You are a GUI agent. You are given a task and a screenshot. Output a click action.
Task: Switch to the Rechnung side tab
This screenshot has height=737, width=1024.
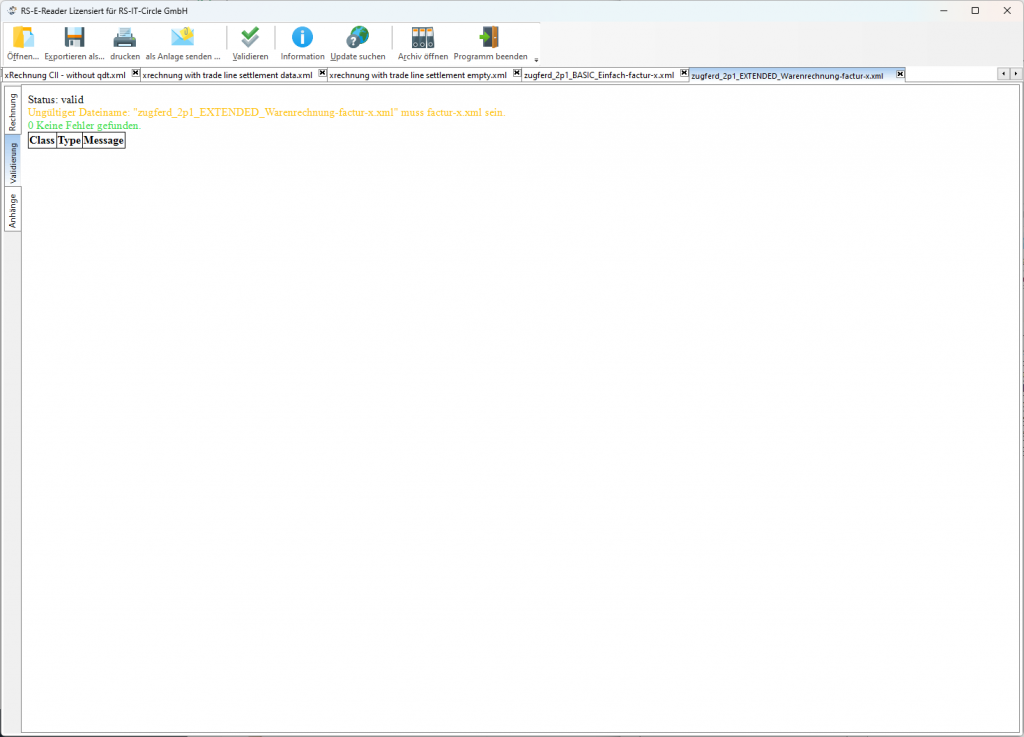point(13,111)
